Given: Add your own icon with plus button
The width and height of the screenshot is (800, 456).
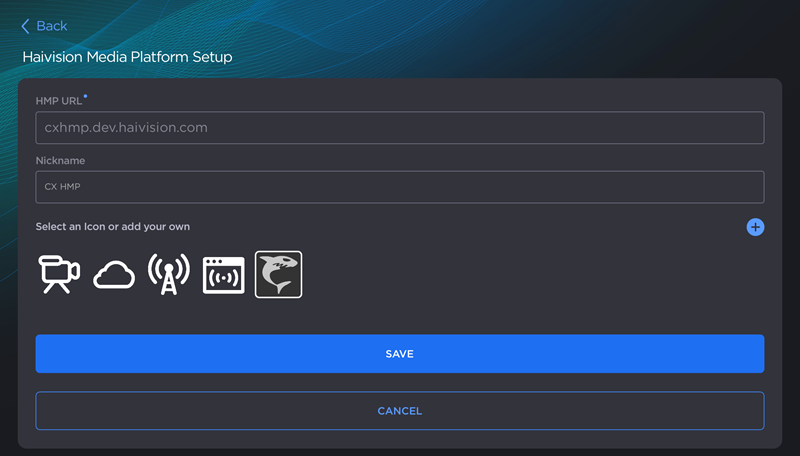Looking at the screenshot, I should coord(755,227).
